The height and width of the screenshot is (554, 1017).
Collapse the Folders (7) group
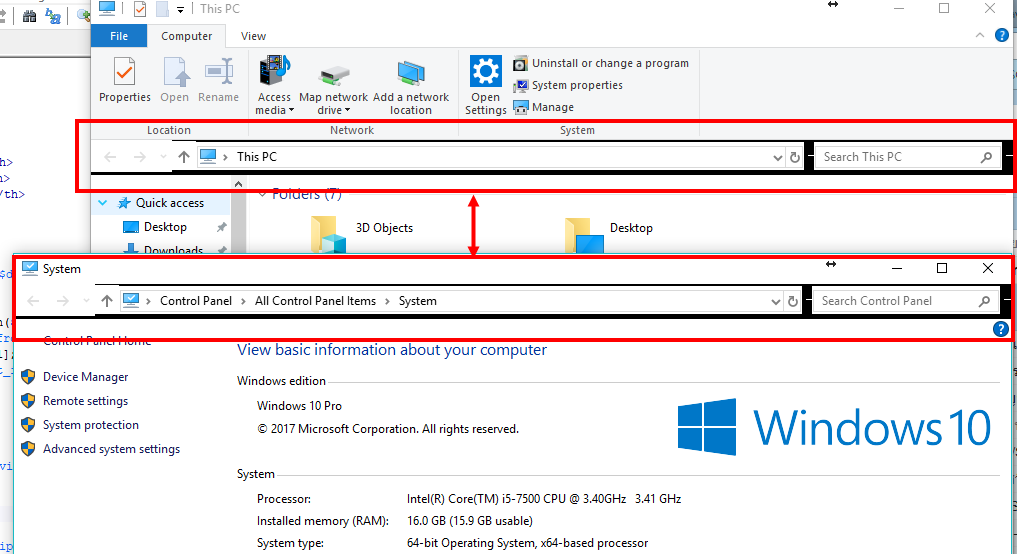point(262,194)
